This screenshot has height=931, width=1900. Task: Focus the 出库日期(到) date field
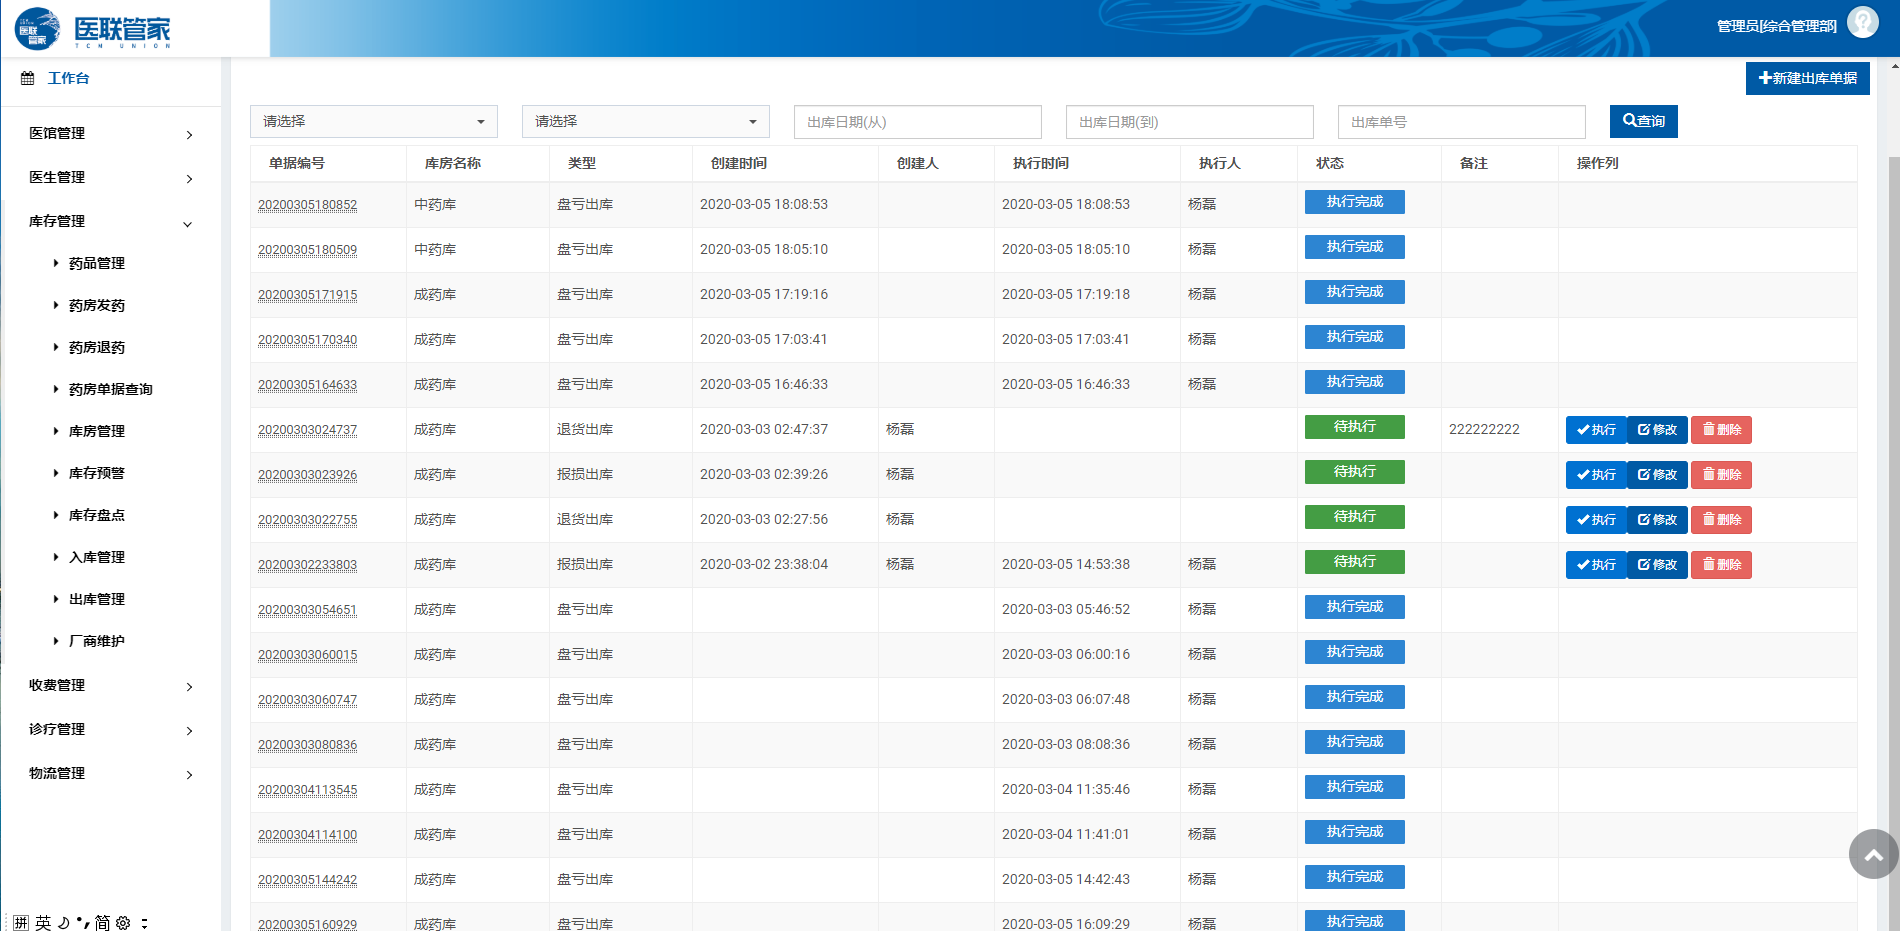pos(1190,122)
